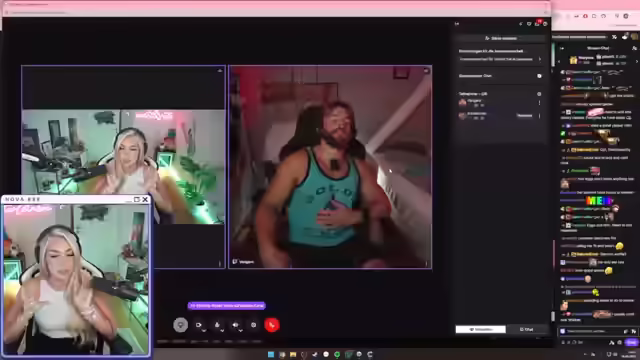The image size is (640, 360).
Task: Select the white participants tab at bottom
Action: [480, 329]
